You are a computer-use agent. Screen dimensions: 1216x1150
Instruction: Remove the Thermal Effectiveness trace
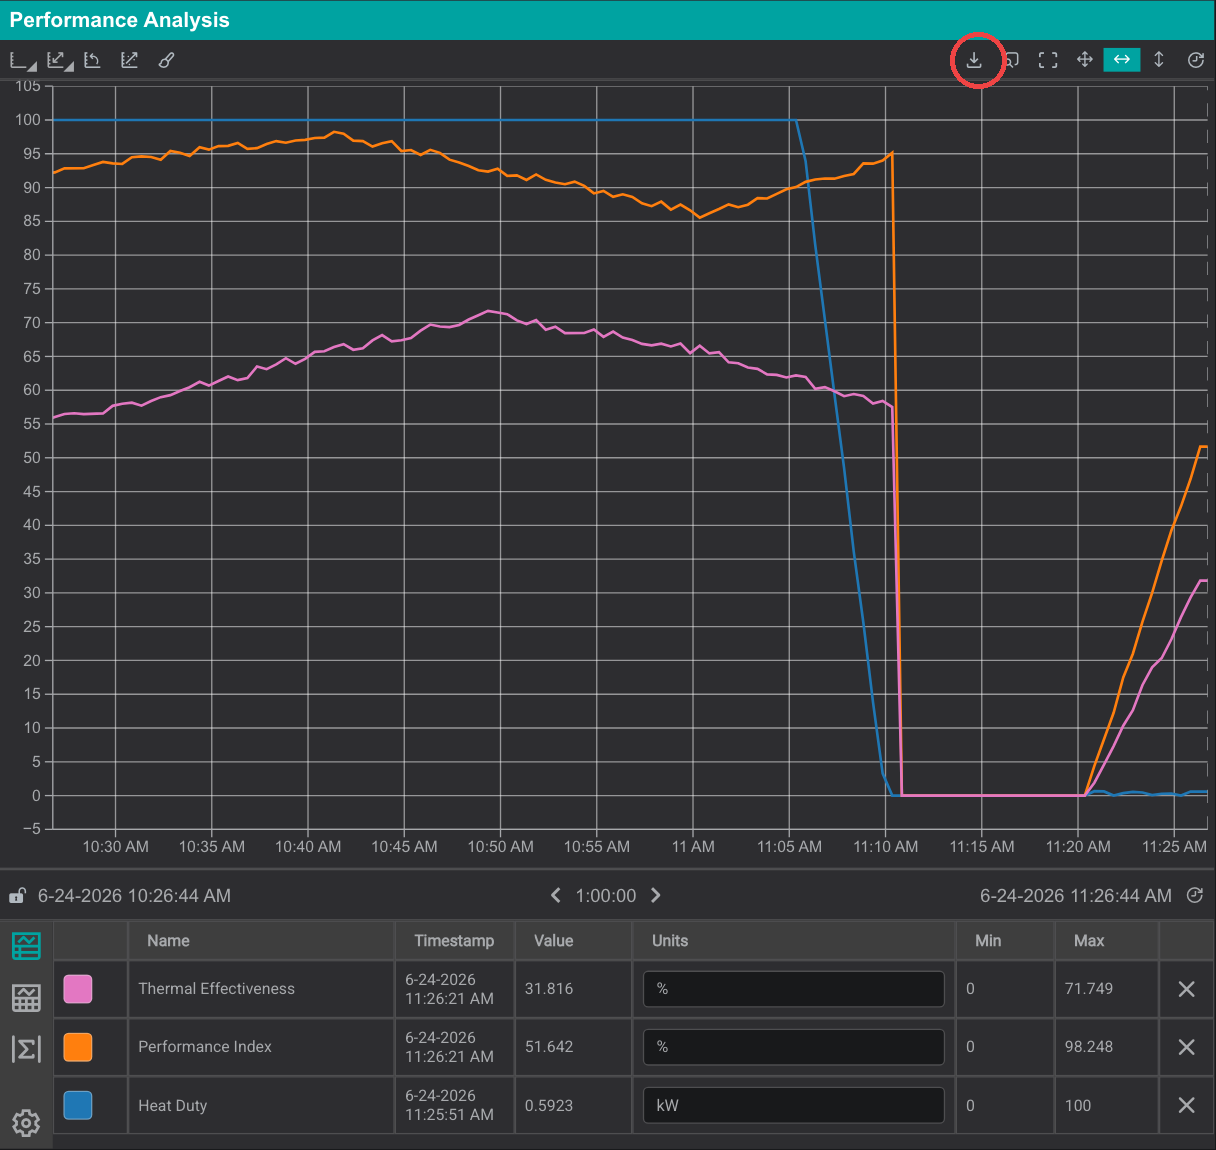tap(1187, 989)
